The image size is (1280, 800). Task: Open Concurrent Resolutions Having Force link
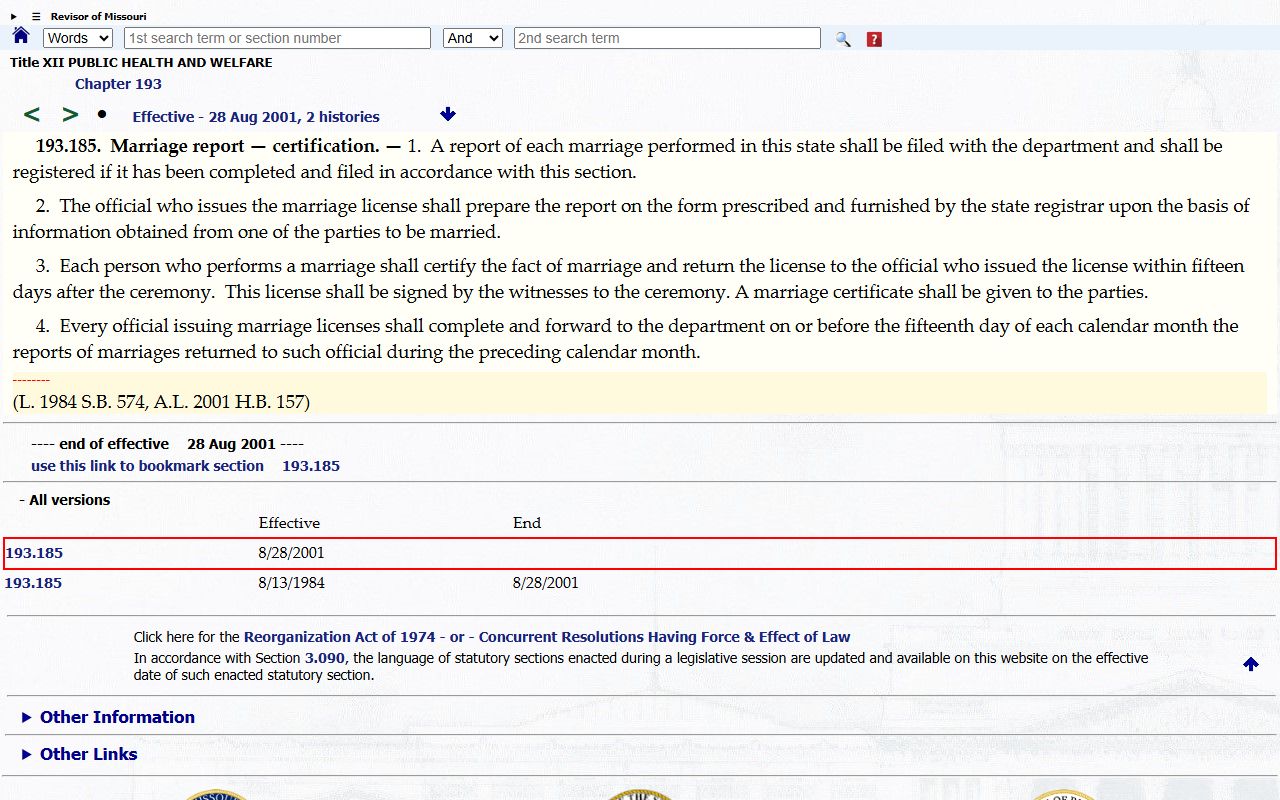tap(665, 637)
